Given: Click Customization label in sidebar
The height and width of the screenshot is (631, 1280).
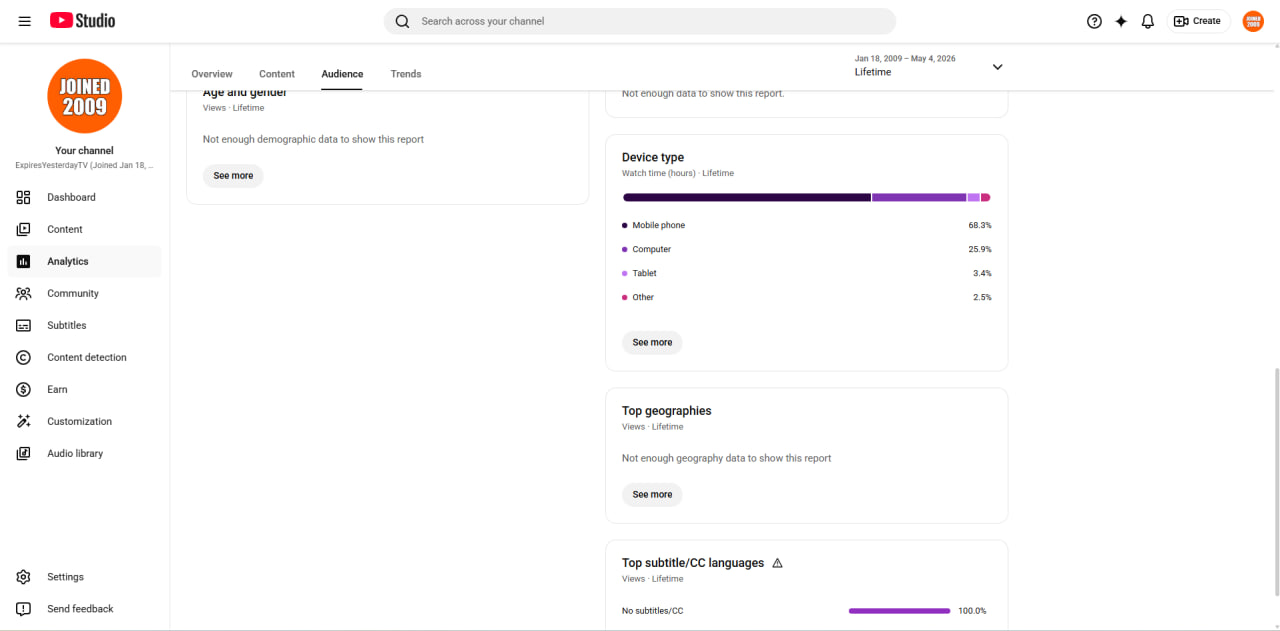Looking at the screenshot, I should coord(79,421).
